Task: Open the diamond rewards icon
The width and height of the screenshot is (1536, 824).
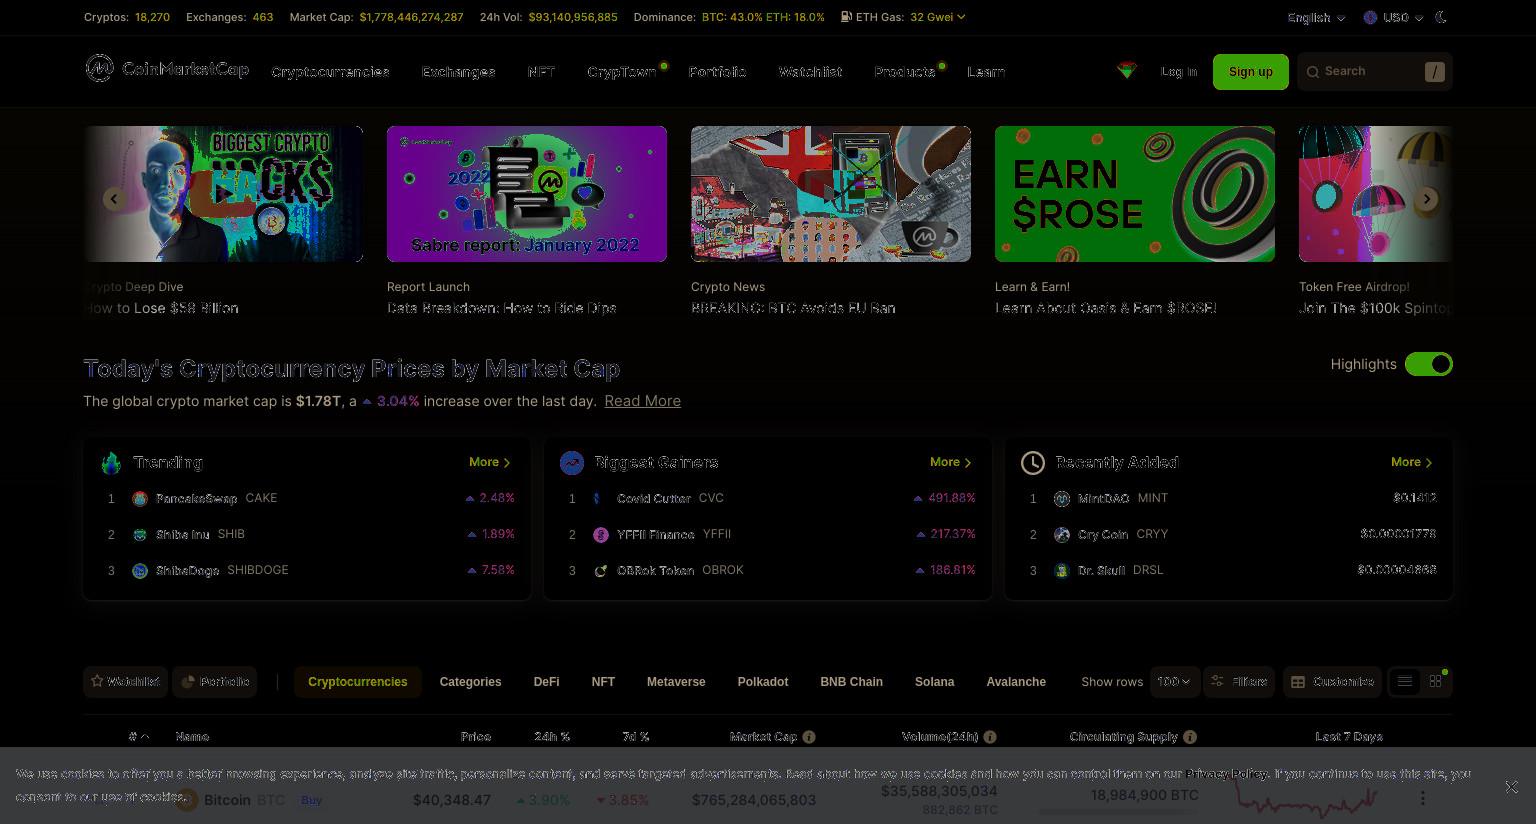Action: click(x=1127, y=70)
